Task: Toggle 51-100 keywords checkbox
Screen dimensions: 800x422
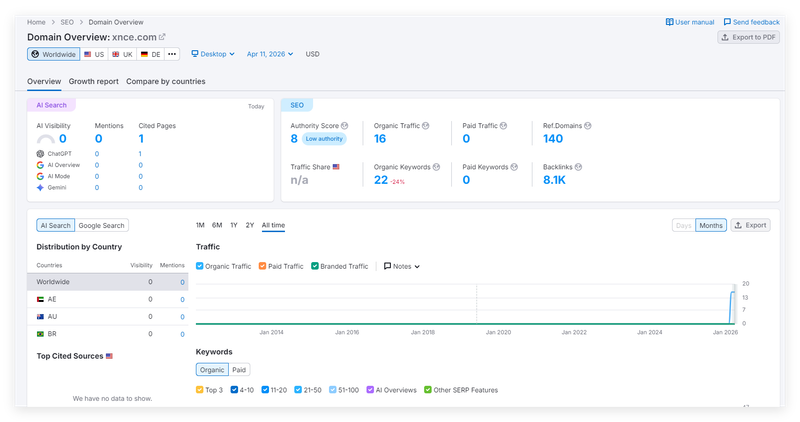Action: tap(333, 390)
